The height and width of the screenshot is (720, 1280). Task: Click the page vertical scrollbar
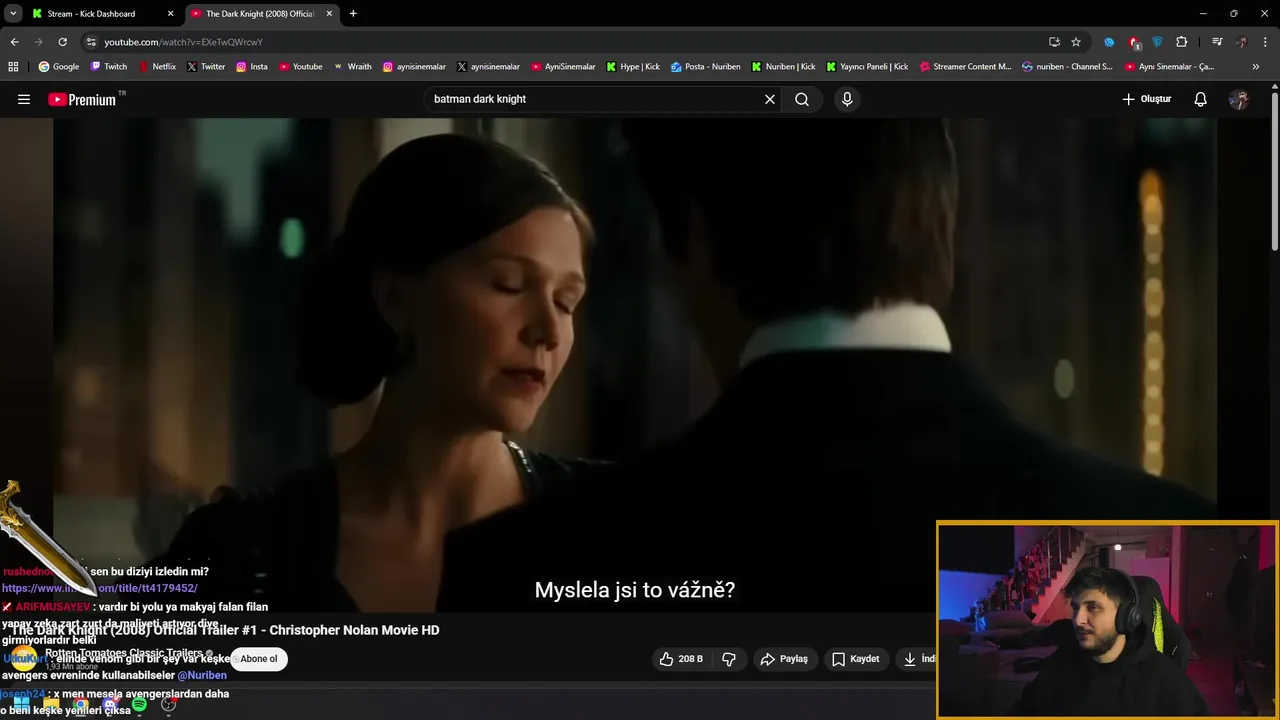tap(1275, 170)
